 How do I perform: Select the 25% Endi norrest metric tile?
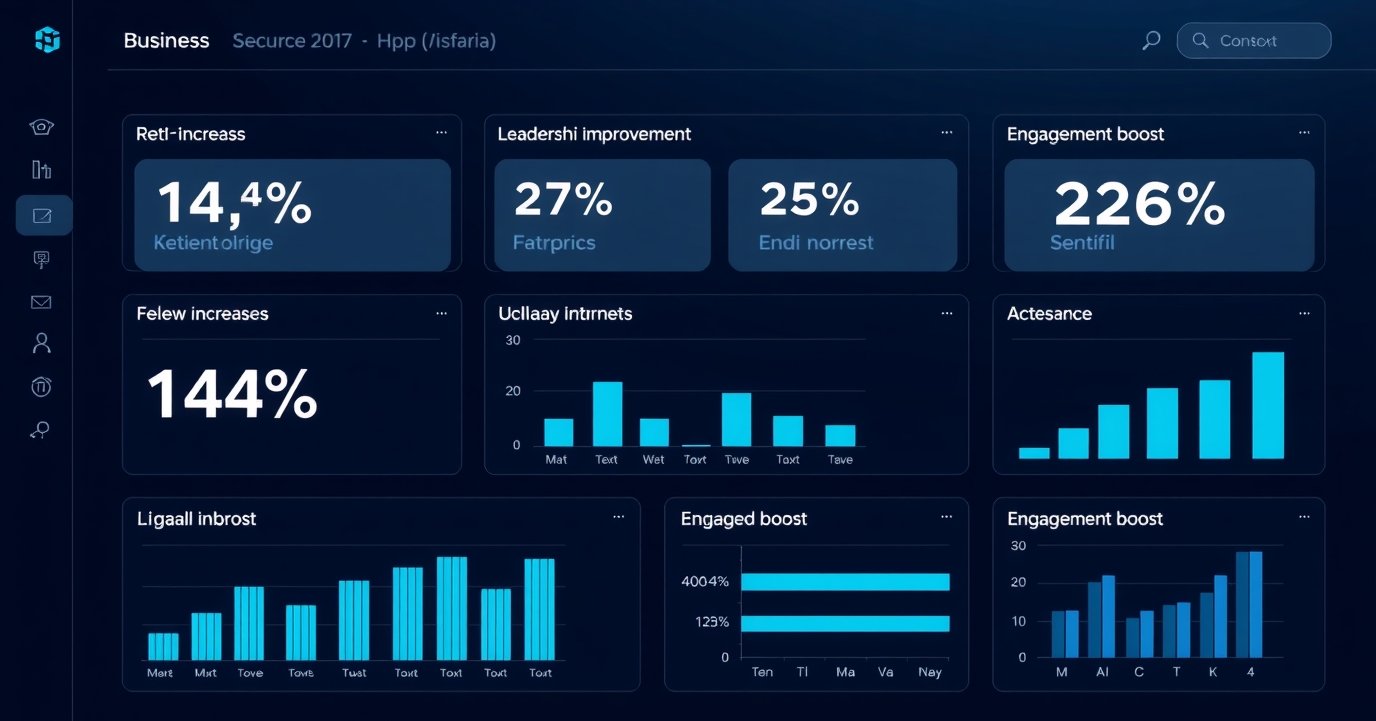click(x=842, y=215)
